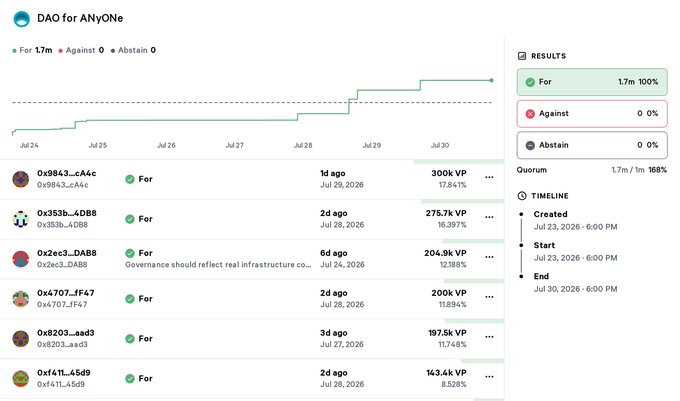Toggle the Against series in the chart legend
The image size is (680, 401).
(81, 50)
